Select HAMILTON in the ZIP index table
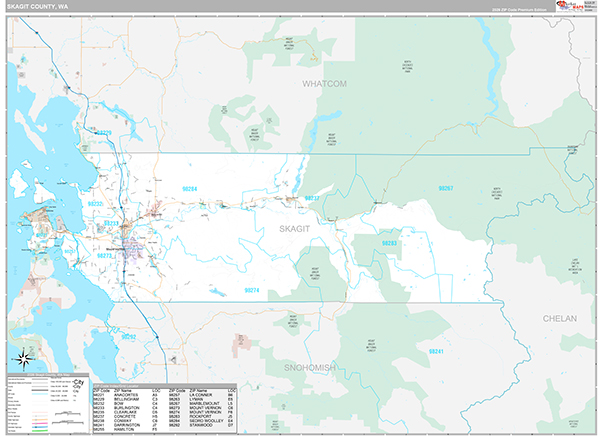 tap(124, 429)
